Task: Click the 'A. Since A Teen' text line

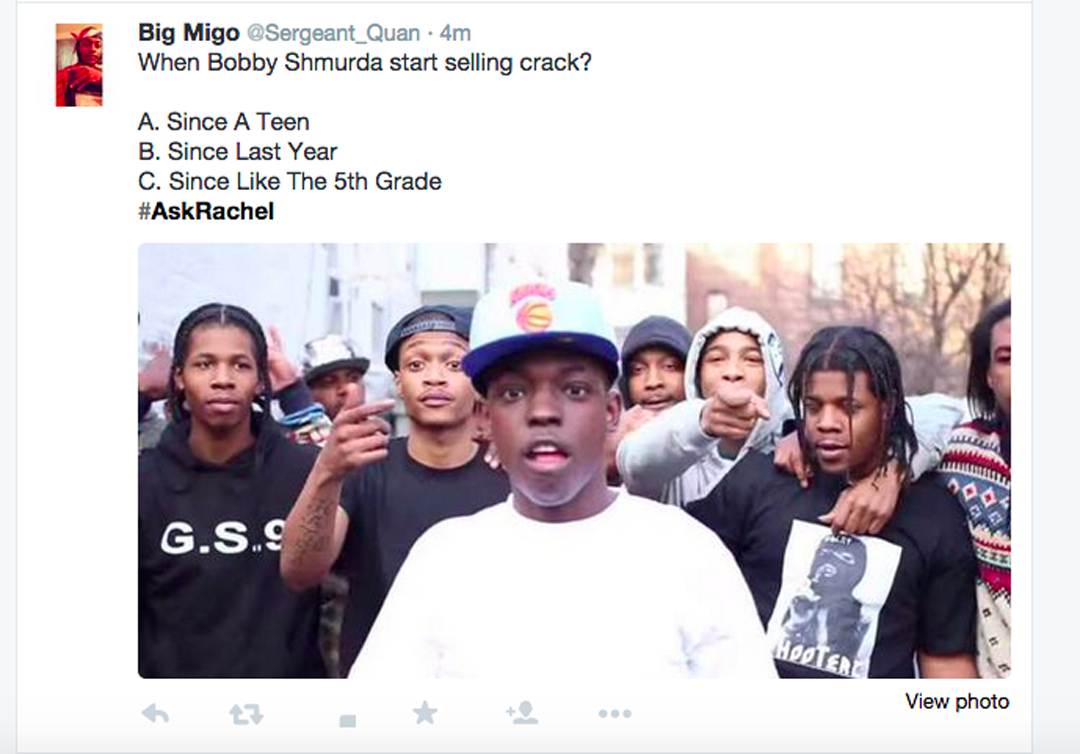Action: click(224, 122)
